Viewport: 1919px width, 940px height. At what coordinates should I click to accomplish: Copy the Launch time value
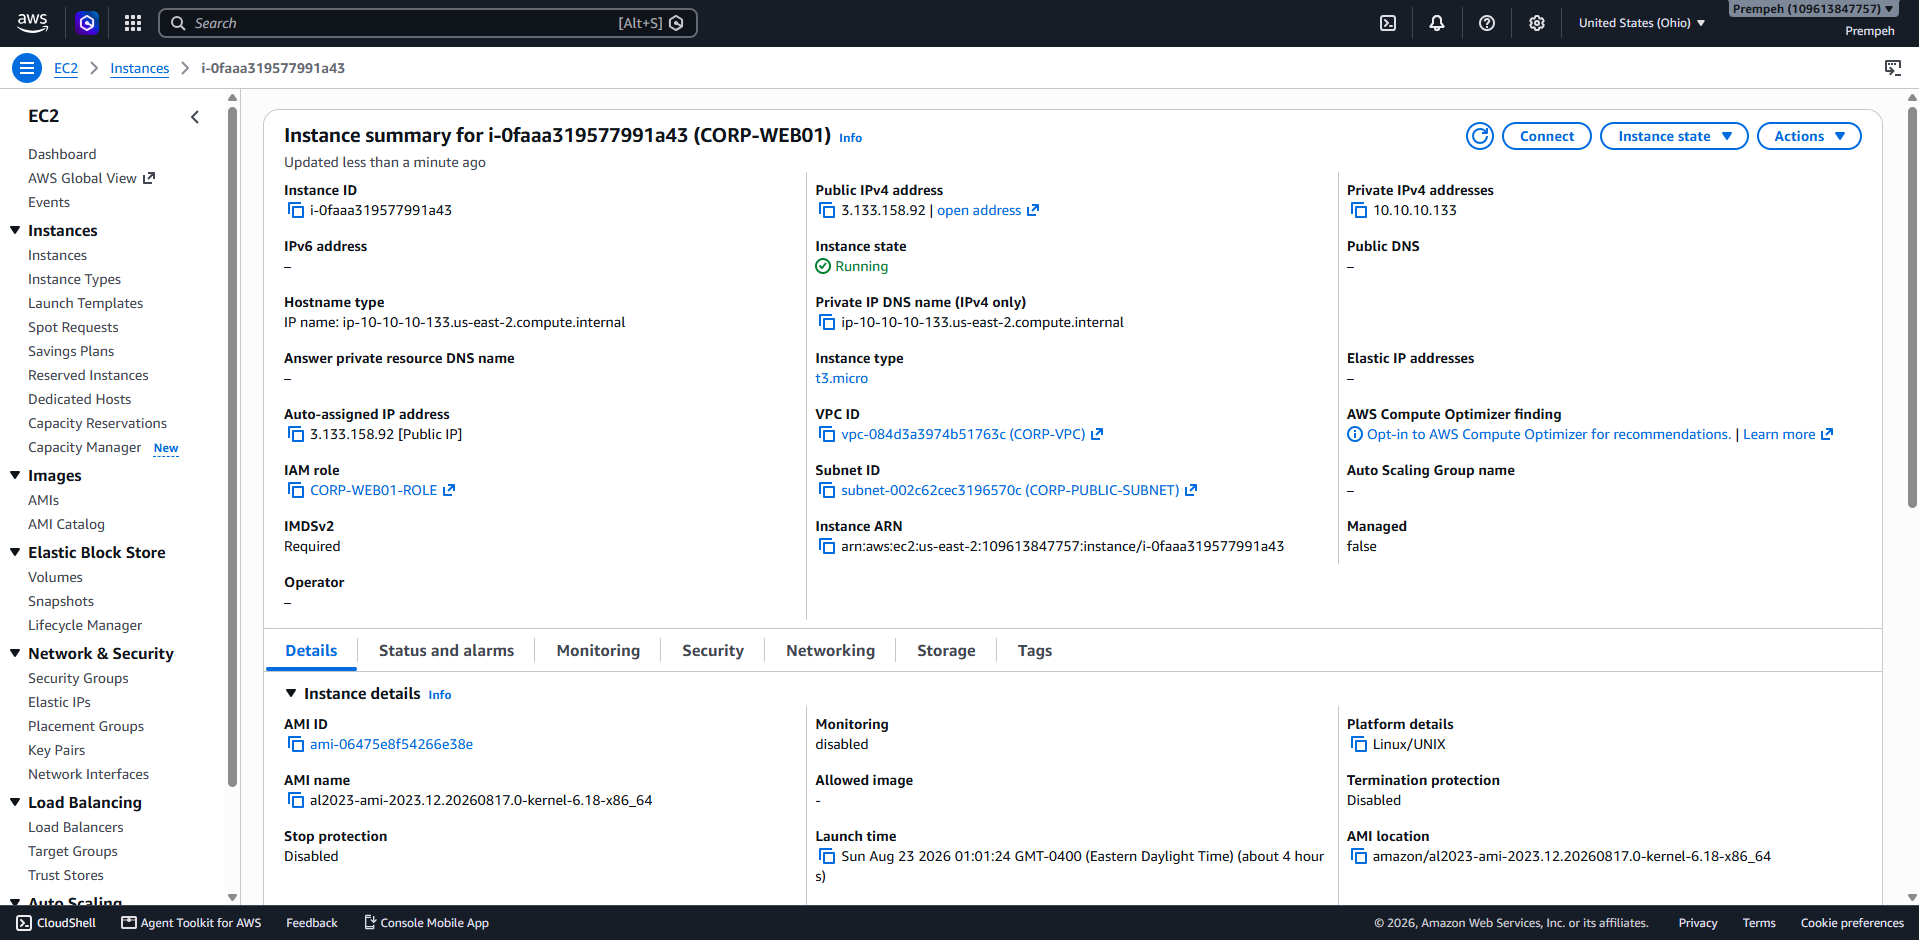[827, 856]
